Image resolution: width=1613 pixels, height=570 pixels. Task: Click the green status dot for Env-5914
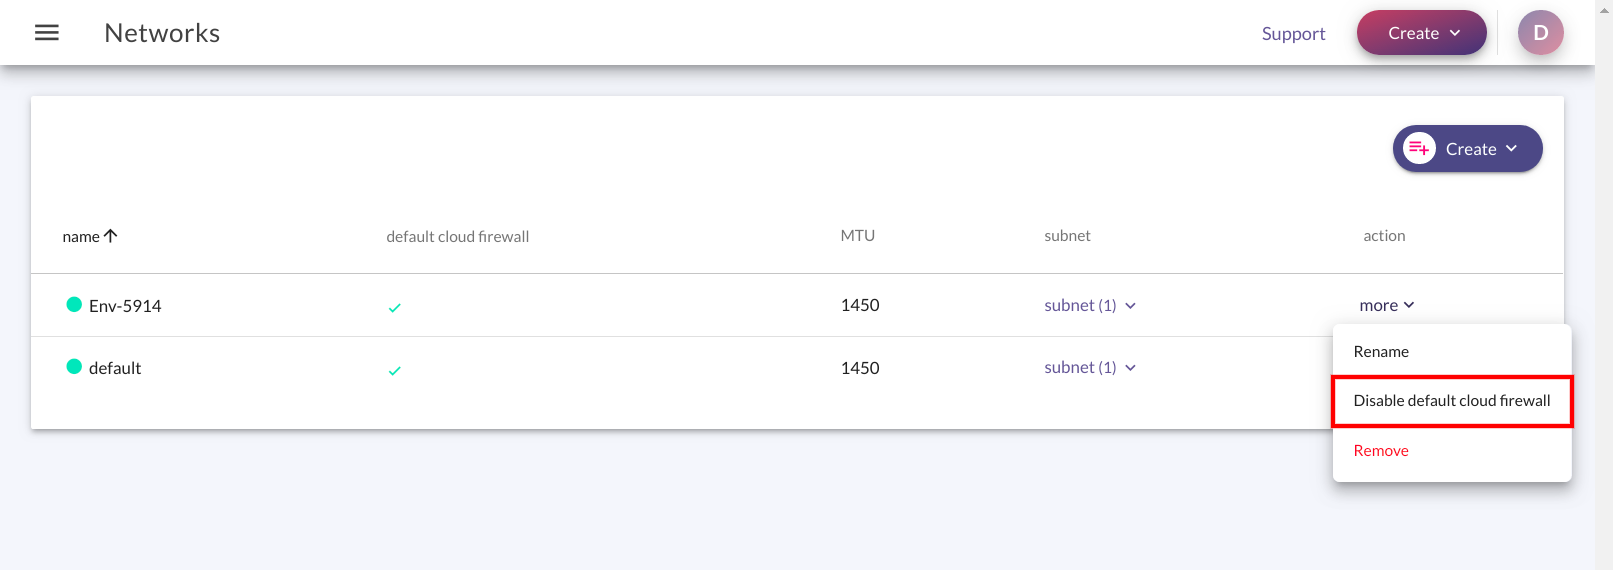tap(74, 304)
